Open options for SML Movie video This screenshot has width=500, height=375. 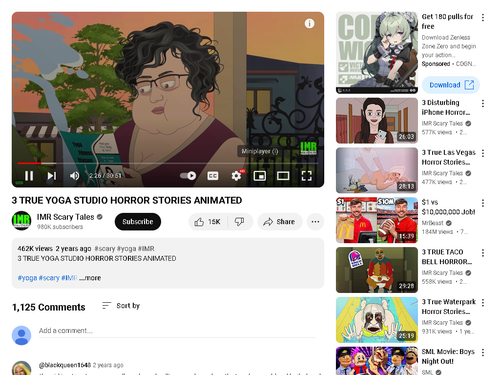coord(483,352)
